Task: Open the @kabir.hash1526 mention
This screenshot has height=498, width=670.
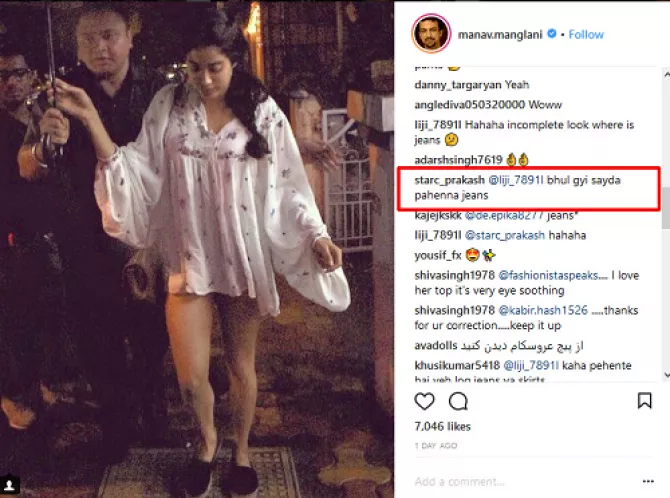Action: pos(543,310)
